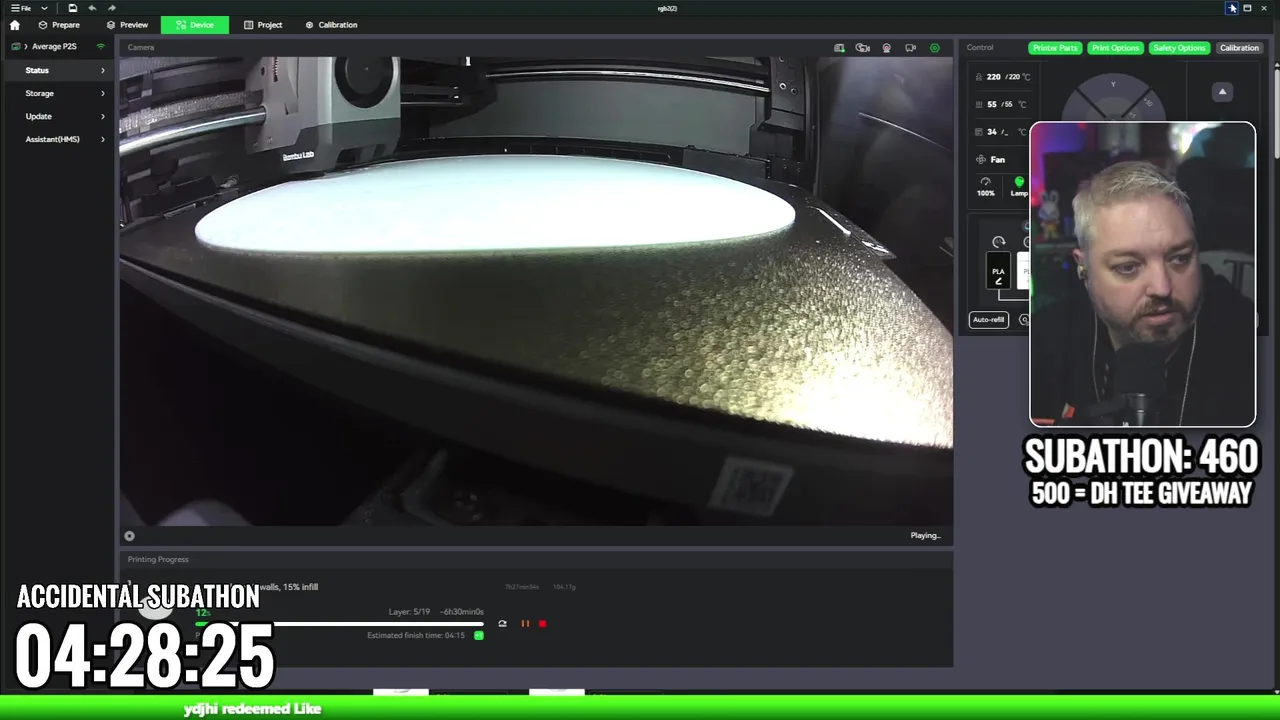The height and width of the screenshot is (720, 1280).
Task: Open the Calibration tab in the top bar
Action: tap(331, 25)
